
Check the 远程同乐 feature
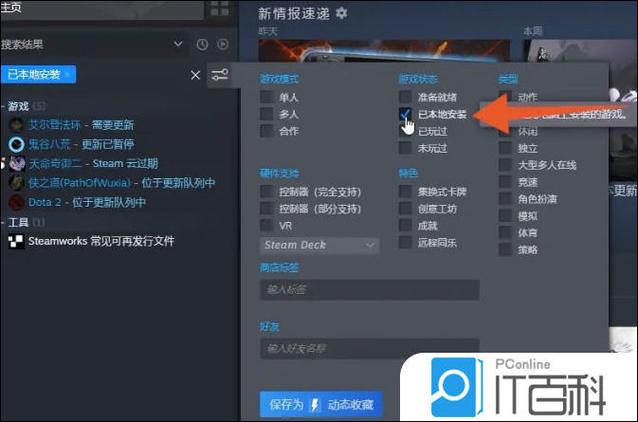coord(405,242)
